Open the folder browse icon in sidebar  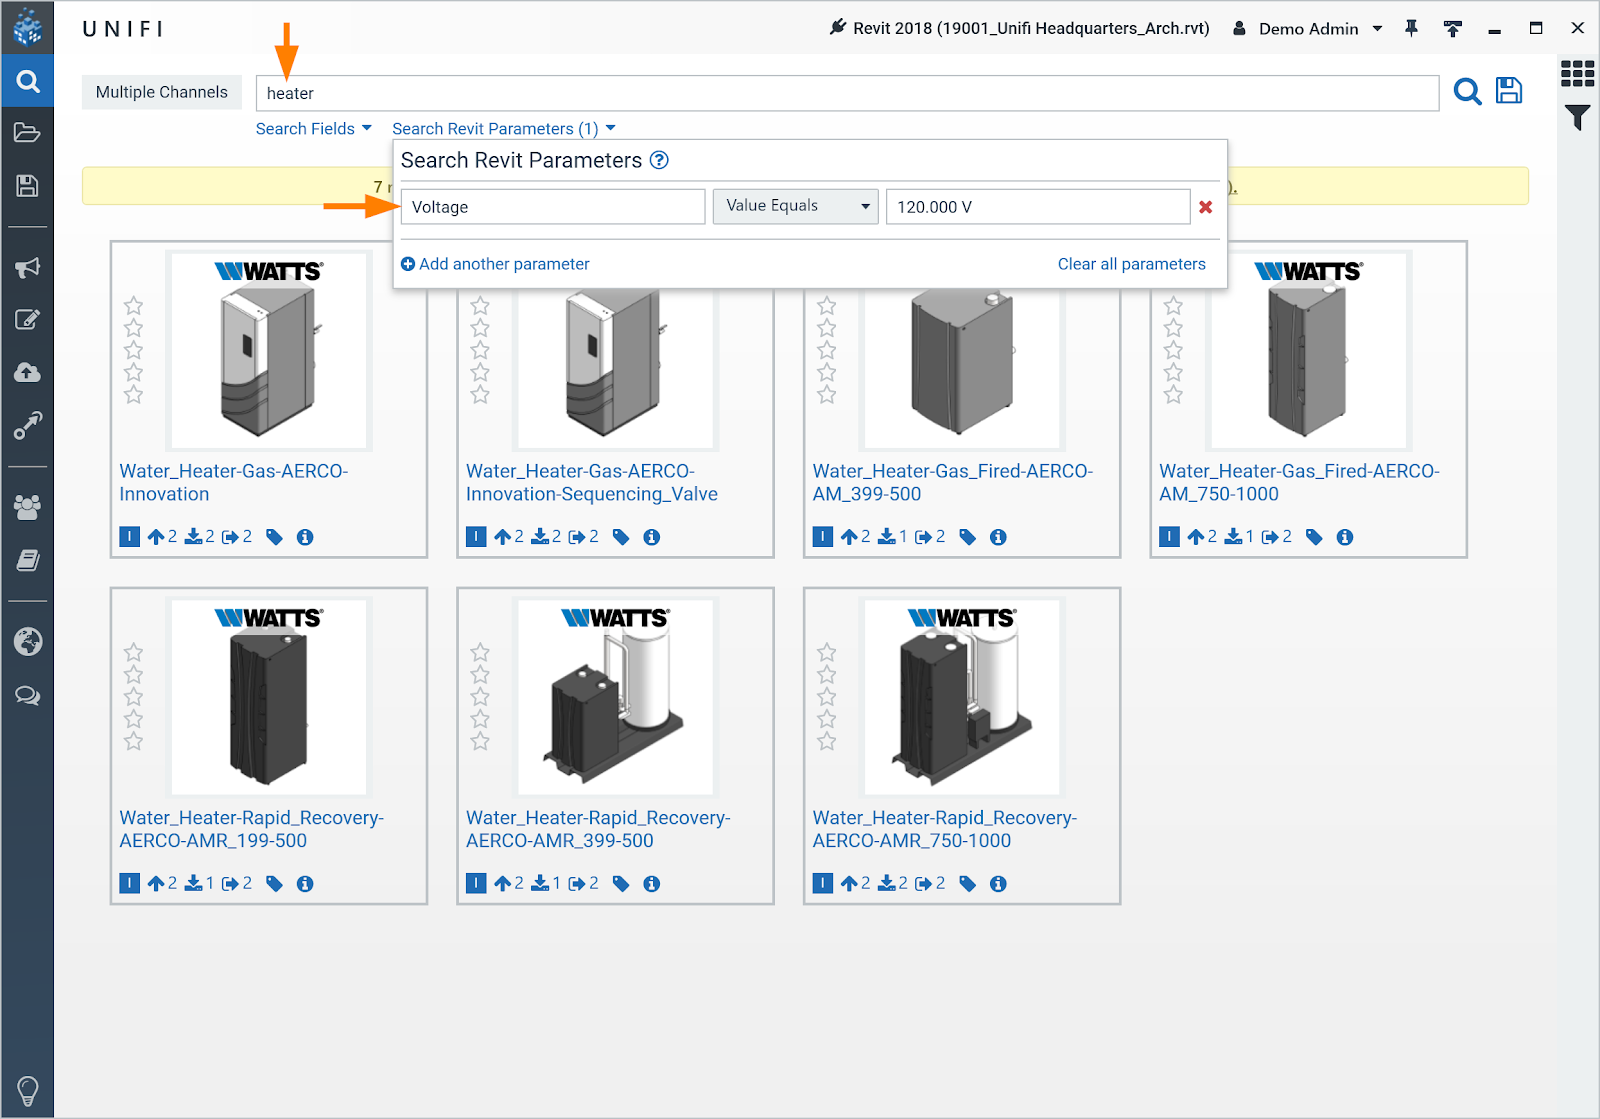(x=27, y=133)
